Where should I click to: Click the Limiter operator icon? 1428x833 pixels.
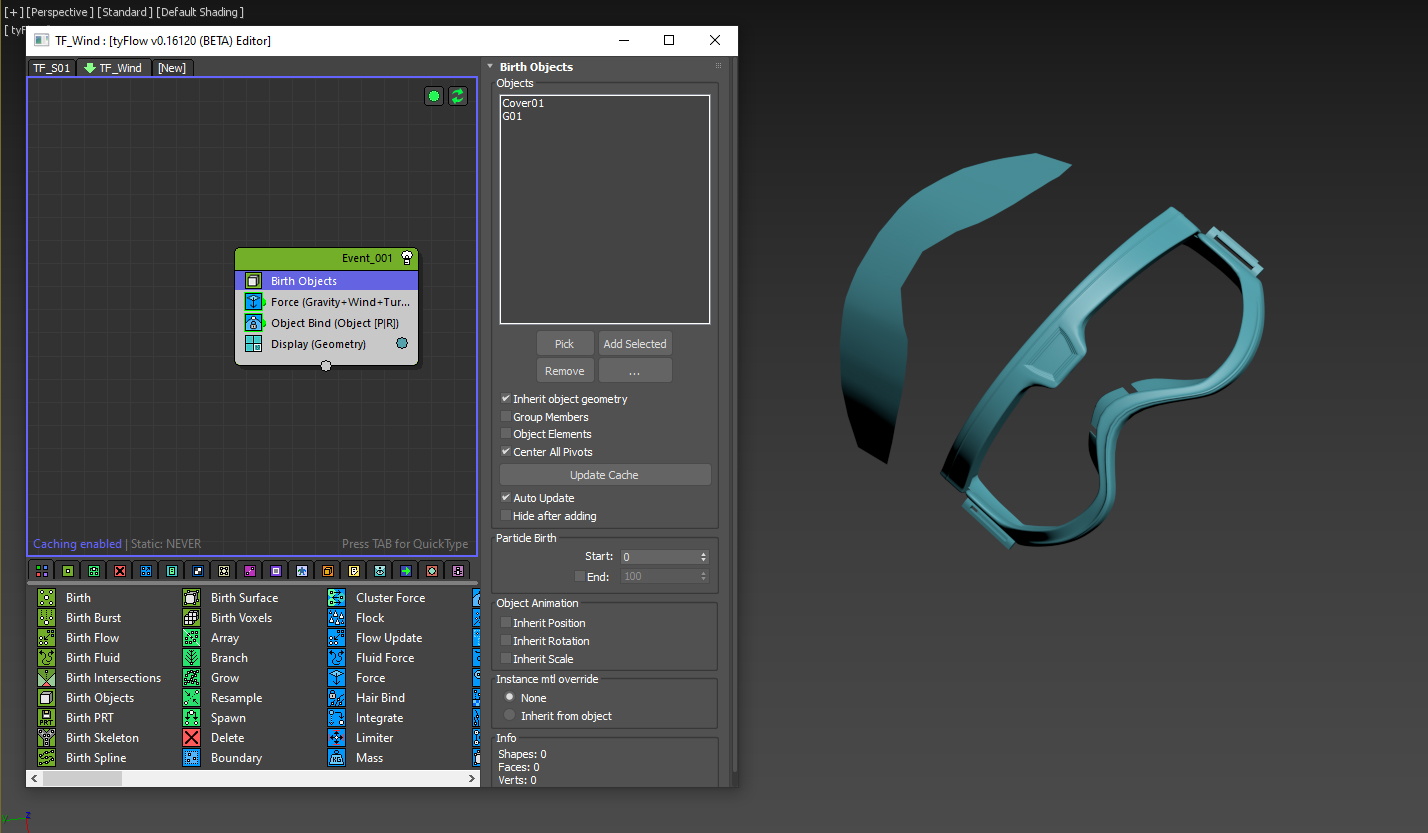[x=337, y=737]
